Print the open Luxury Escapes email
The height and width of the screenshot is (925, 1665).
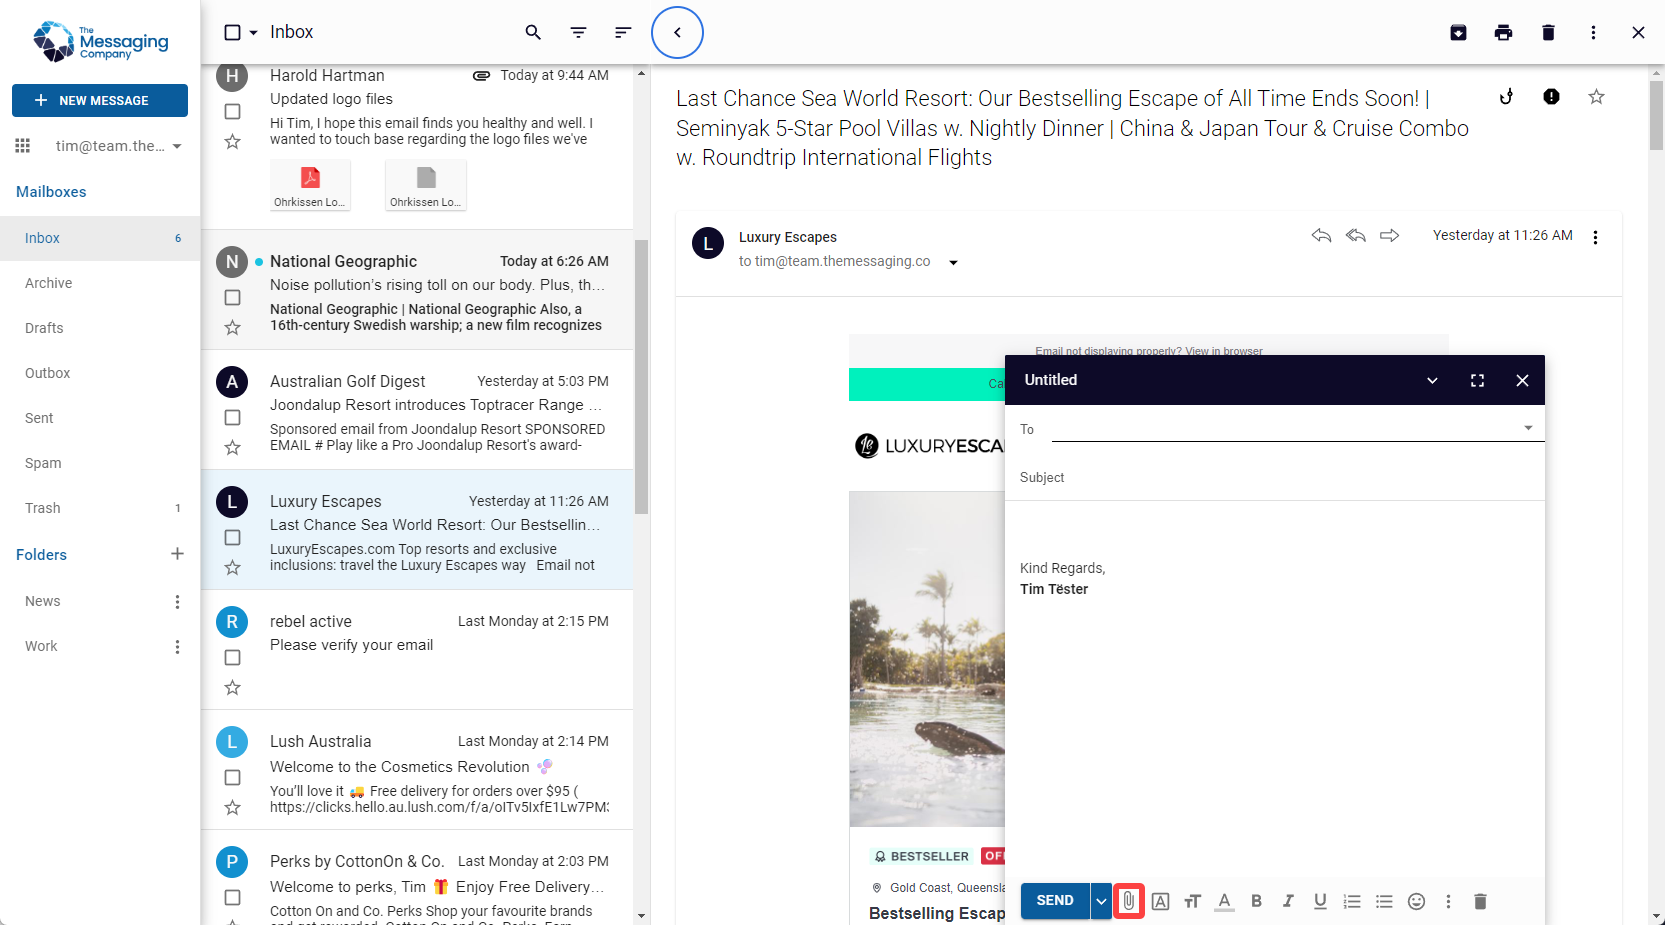(x=1503, y=32)
